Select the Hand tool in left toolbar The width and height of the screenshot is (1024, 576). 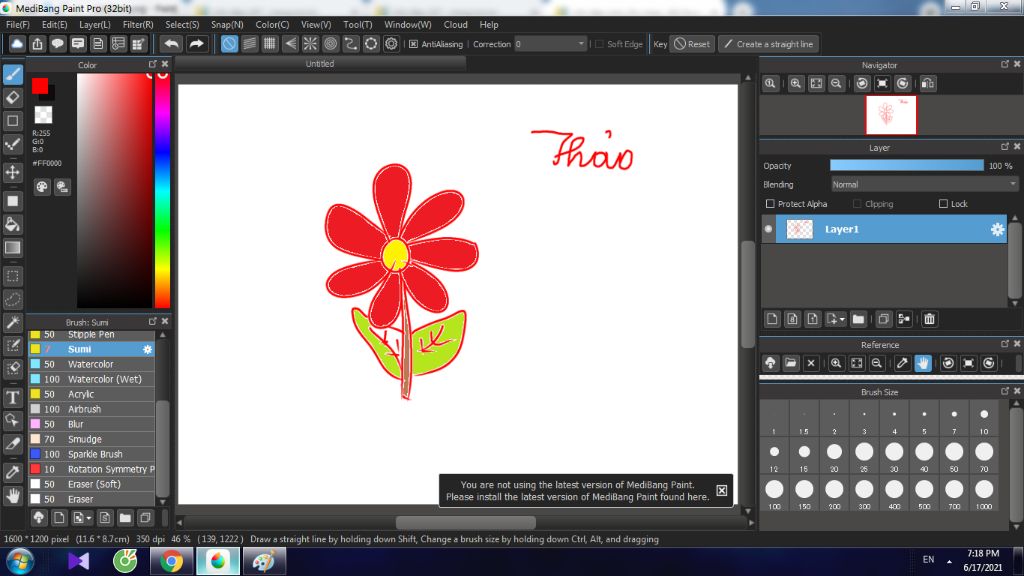click(x=12, y=496)
